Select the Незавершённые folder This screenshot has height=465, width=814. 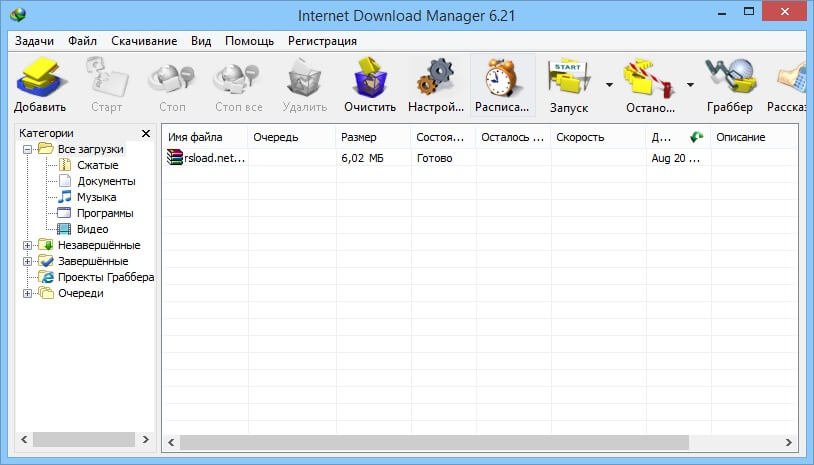[x=99, y=245]
